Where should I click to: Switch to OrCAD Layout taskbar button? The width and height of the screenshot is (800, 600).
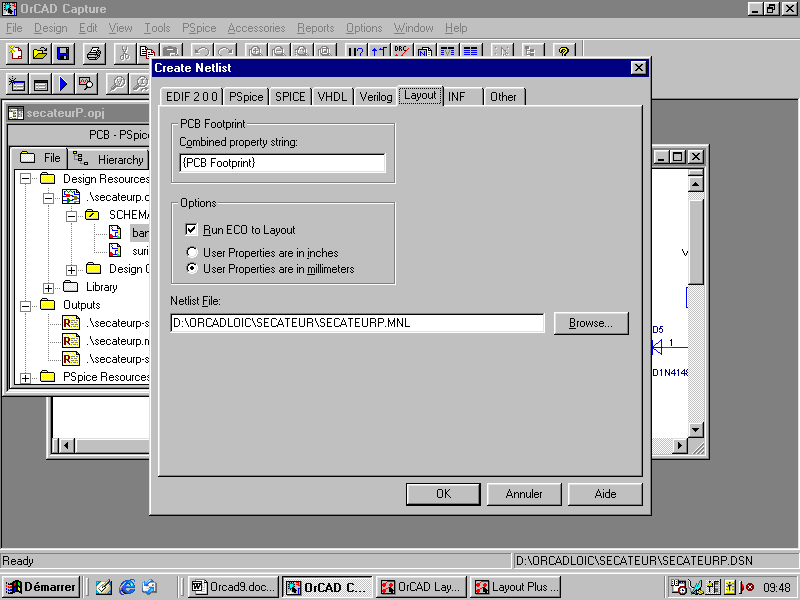click(421, 587)
